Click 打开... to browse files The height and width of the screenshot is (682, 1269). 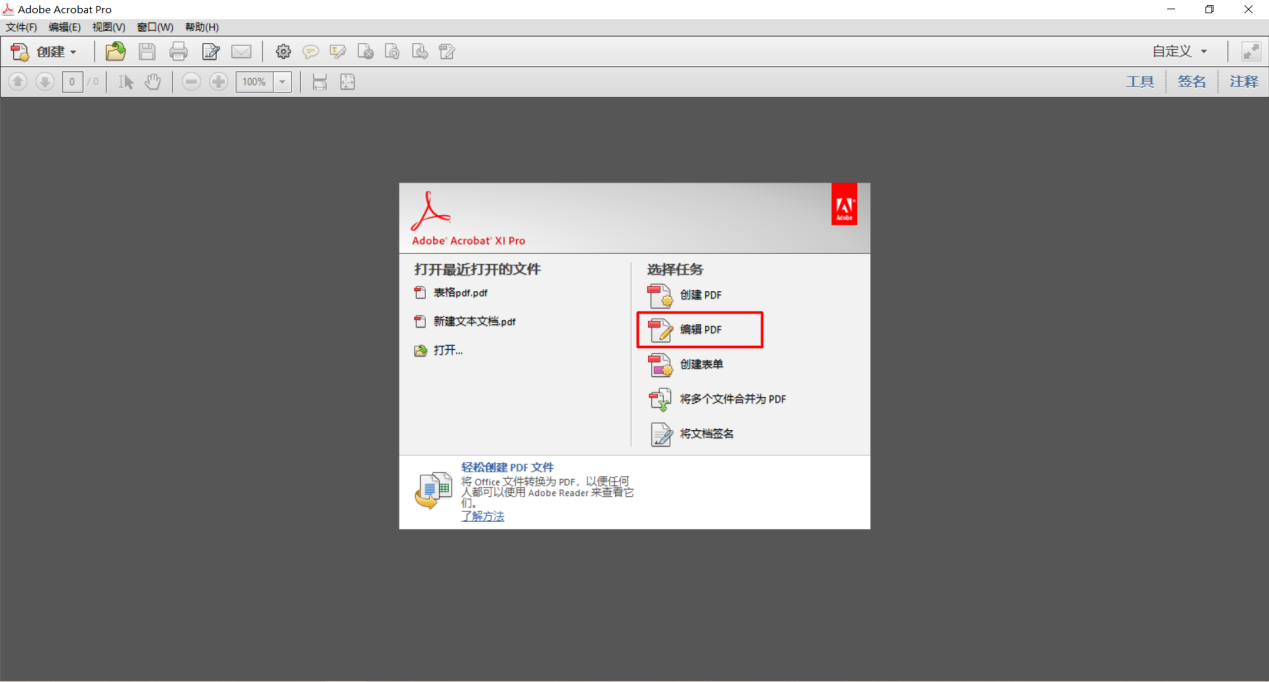(439, 351)
